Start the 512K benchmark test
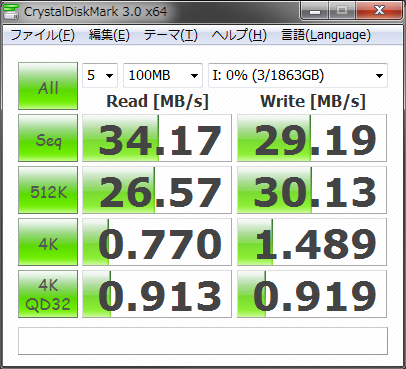Image resolution: width=406 pixels, height=369 pixels. pyautogui.click(x=48, y=190)
